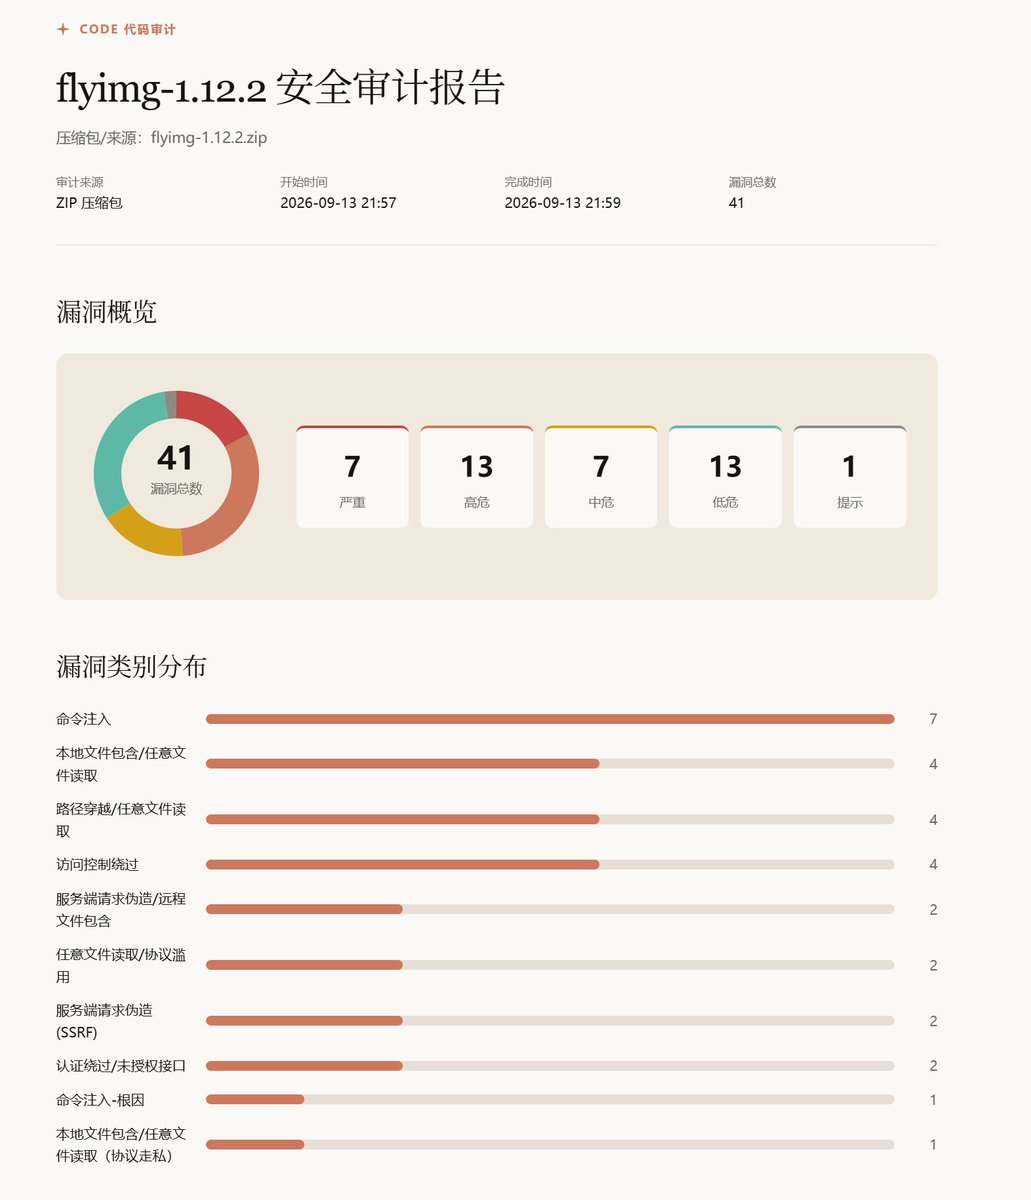Click the 漏洞总数 value 41 in metadata row

[736, 203]
